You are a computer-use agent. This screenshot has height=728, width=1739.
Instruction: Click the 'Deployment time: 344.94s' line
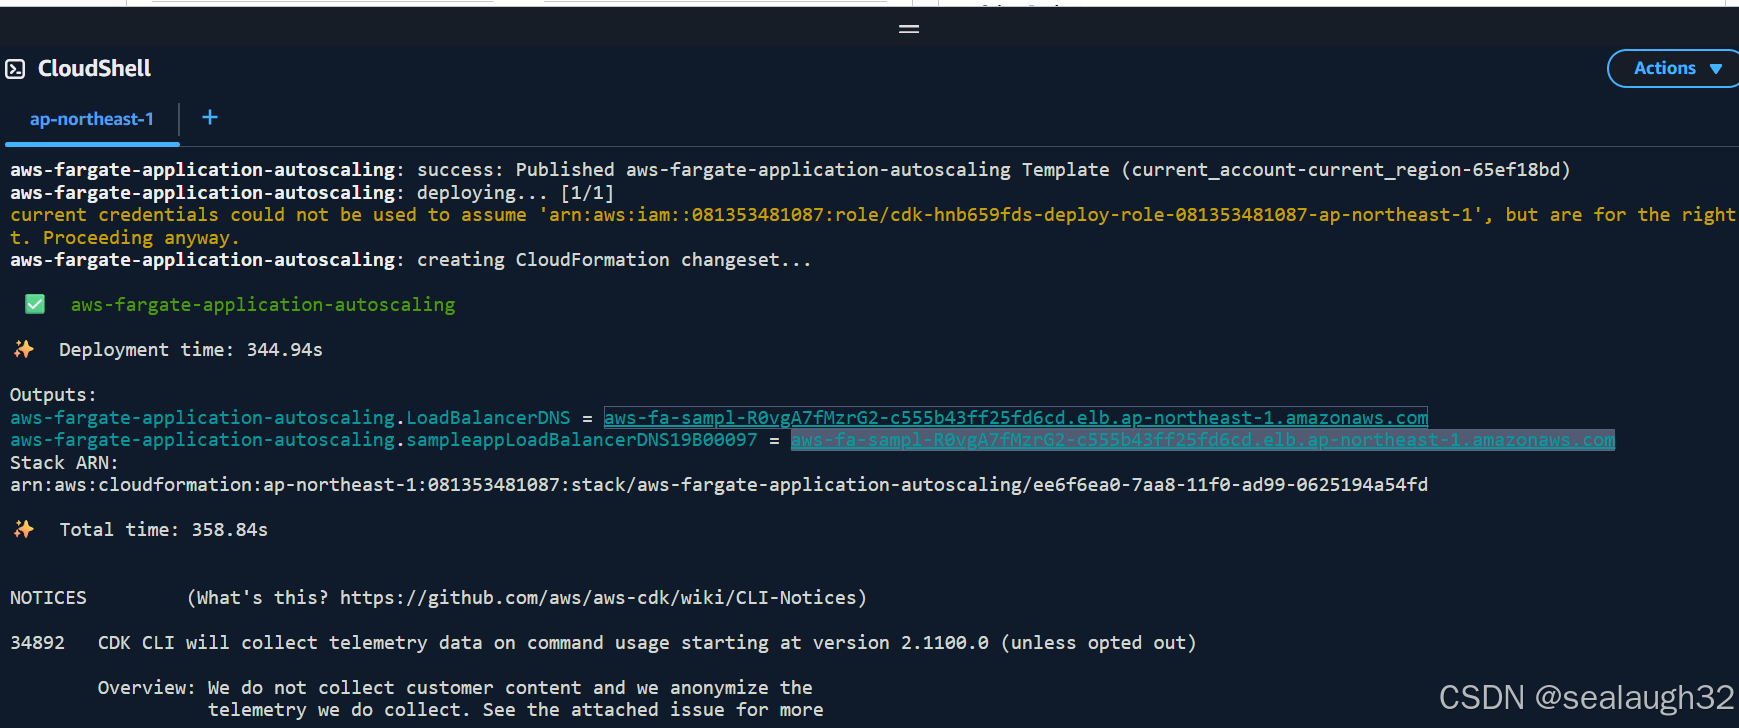click(190, 350)
